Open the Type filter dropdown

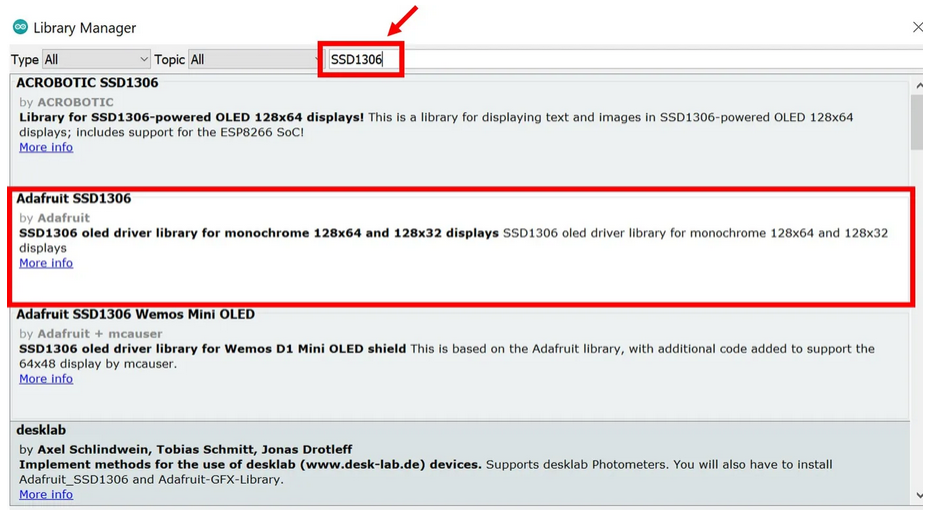coord(96,60)
